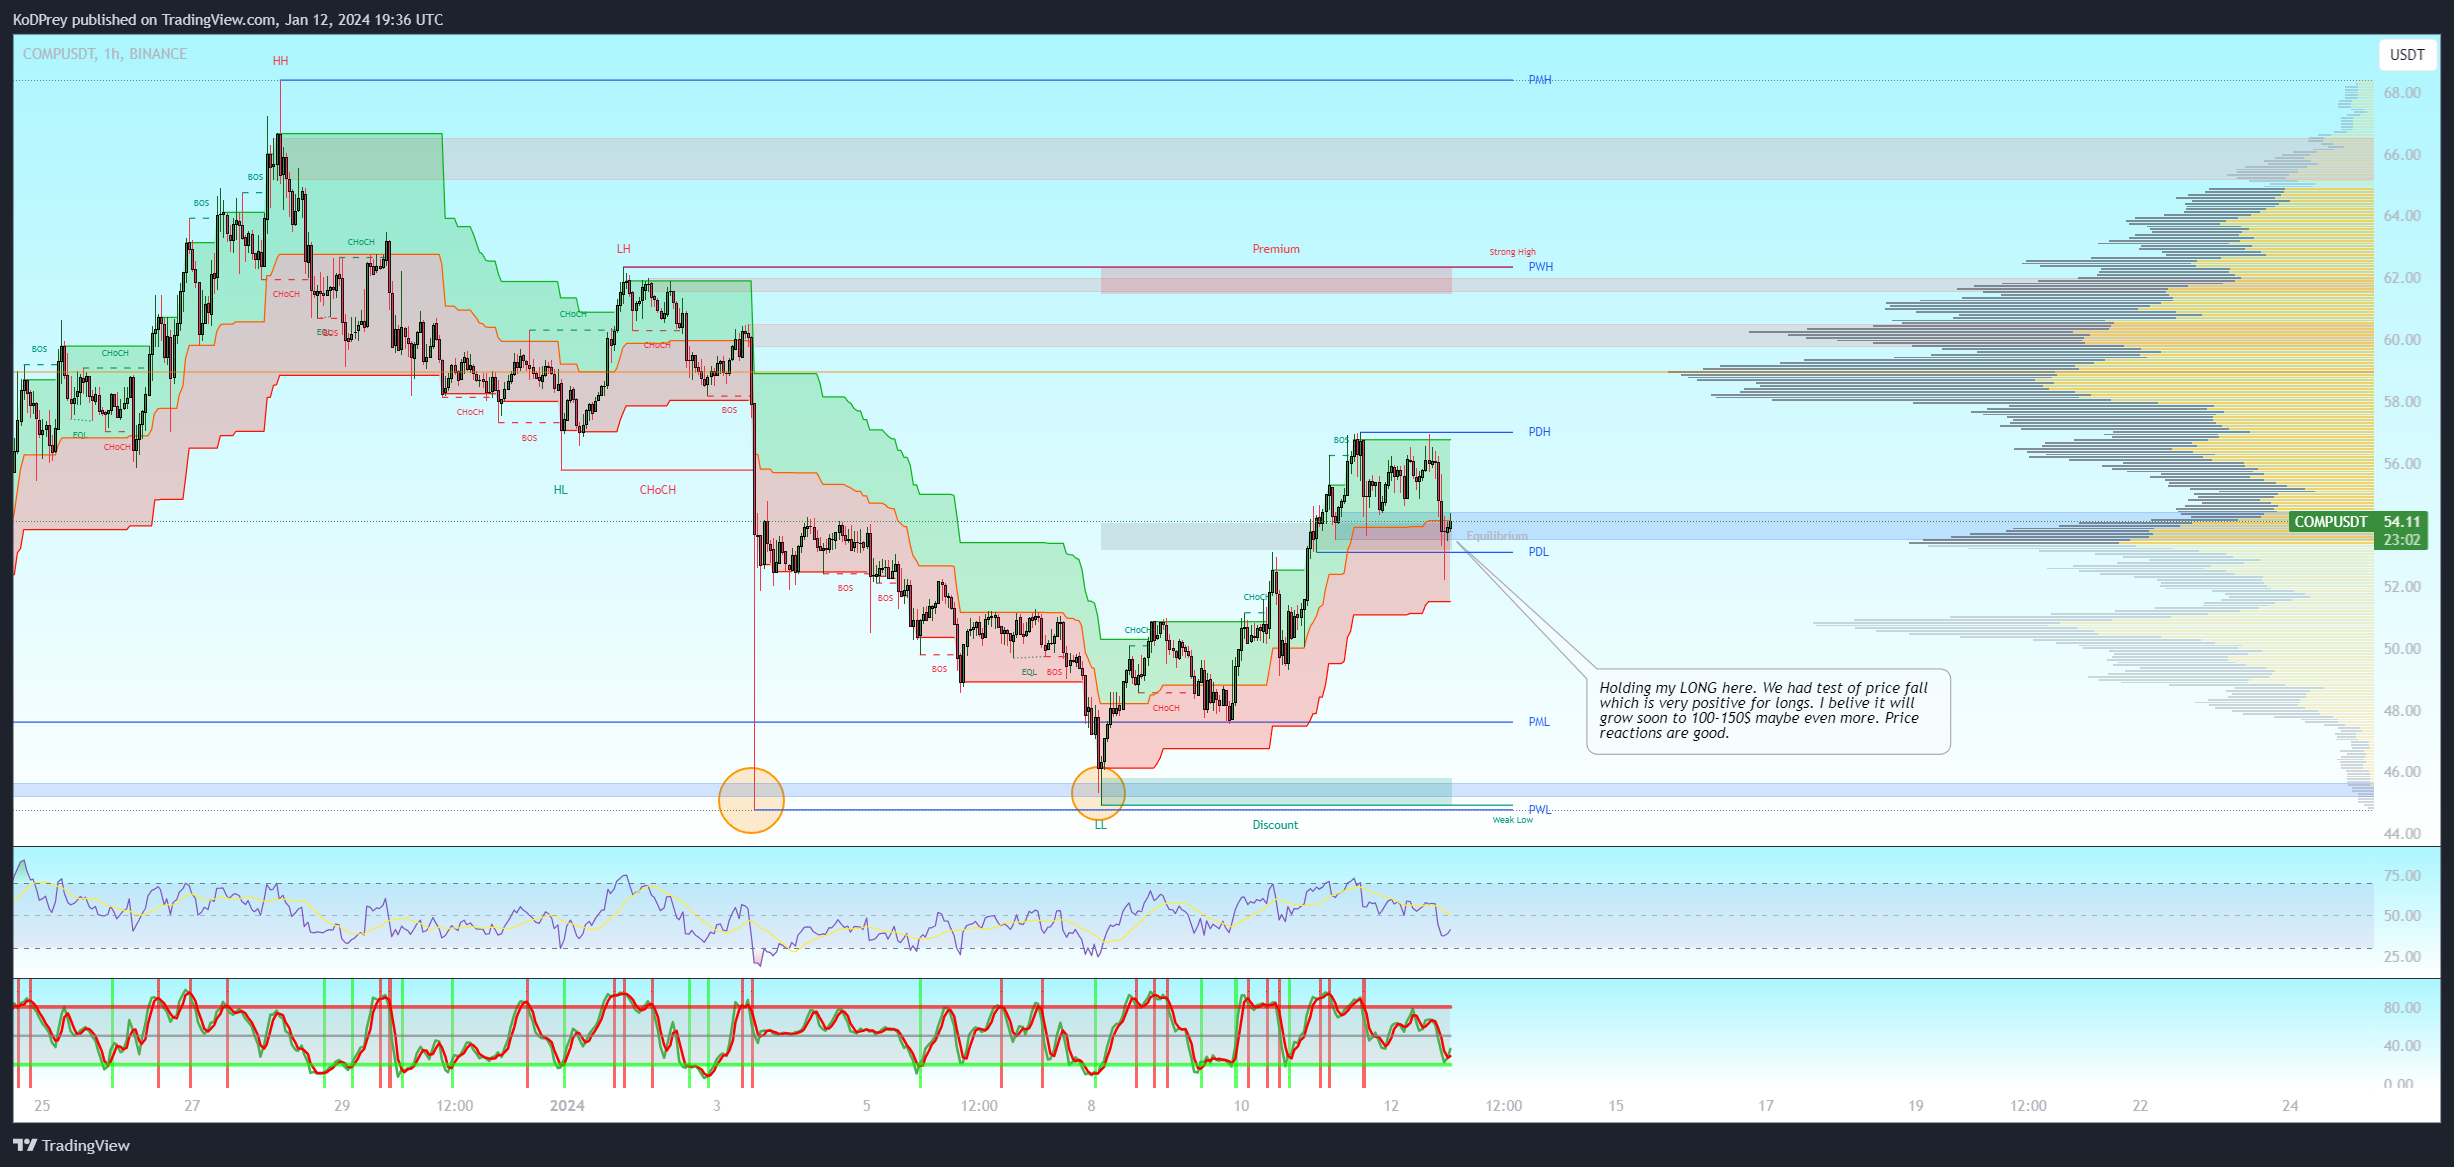2454x1167 pixels.
Task: Select the Equilibrium zone label
Action: [1497, 536]
